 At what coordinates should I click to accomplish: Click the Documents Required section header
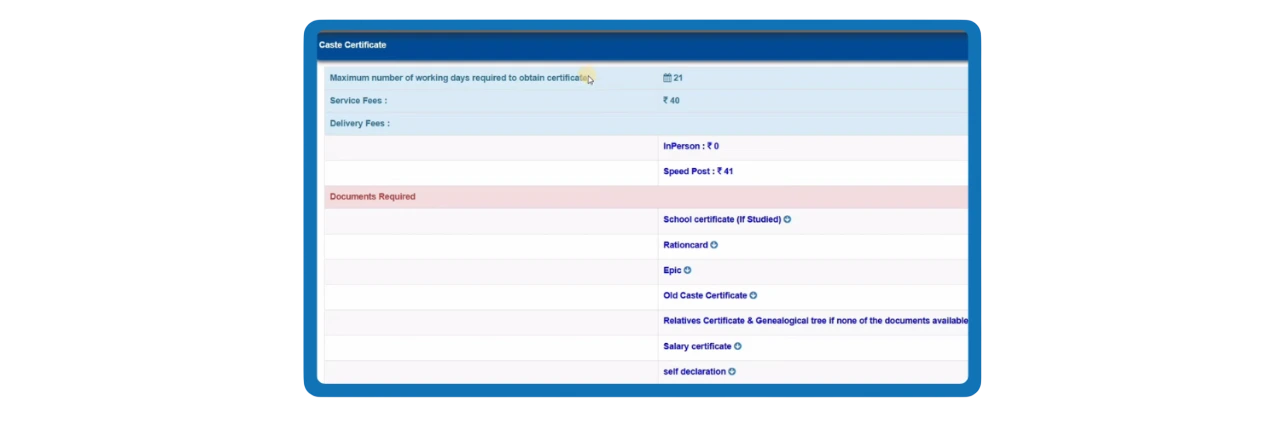click(x=646, y=197)
